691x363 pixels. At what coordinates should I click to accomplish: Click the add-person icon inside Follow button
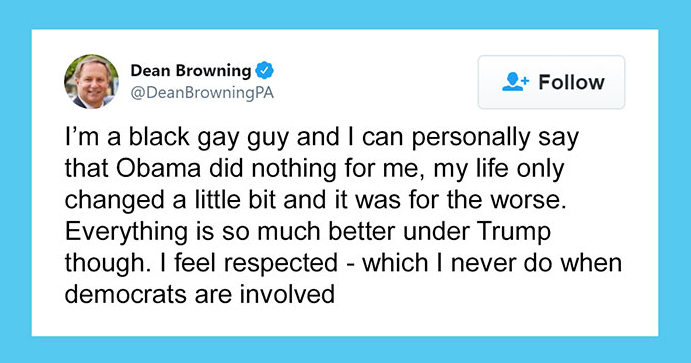[515, 82]
